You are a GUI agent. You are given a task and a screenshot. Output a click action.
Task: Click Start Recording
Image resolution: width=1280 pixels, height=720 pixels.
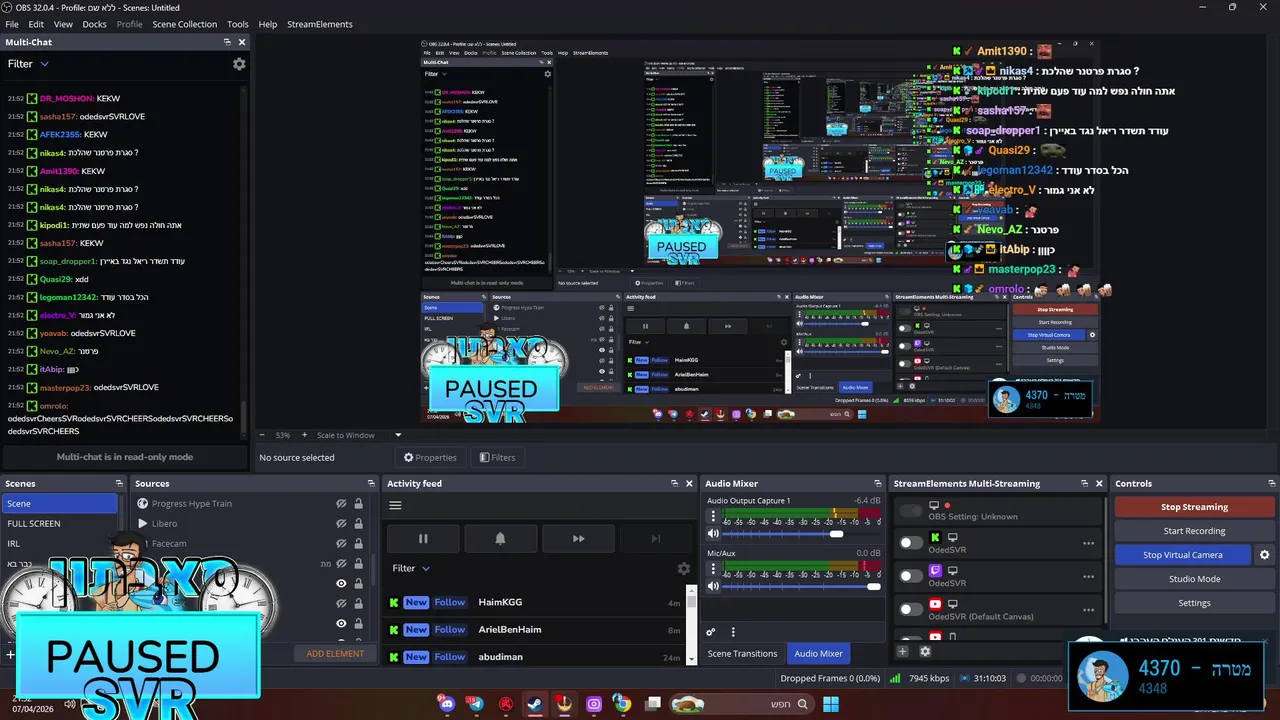1194,531
